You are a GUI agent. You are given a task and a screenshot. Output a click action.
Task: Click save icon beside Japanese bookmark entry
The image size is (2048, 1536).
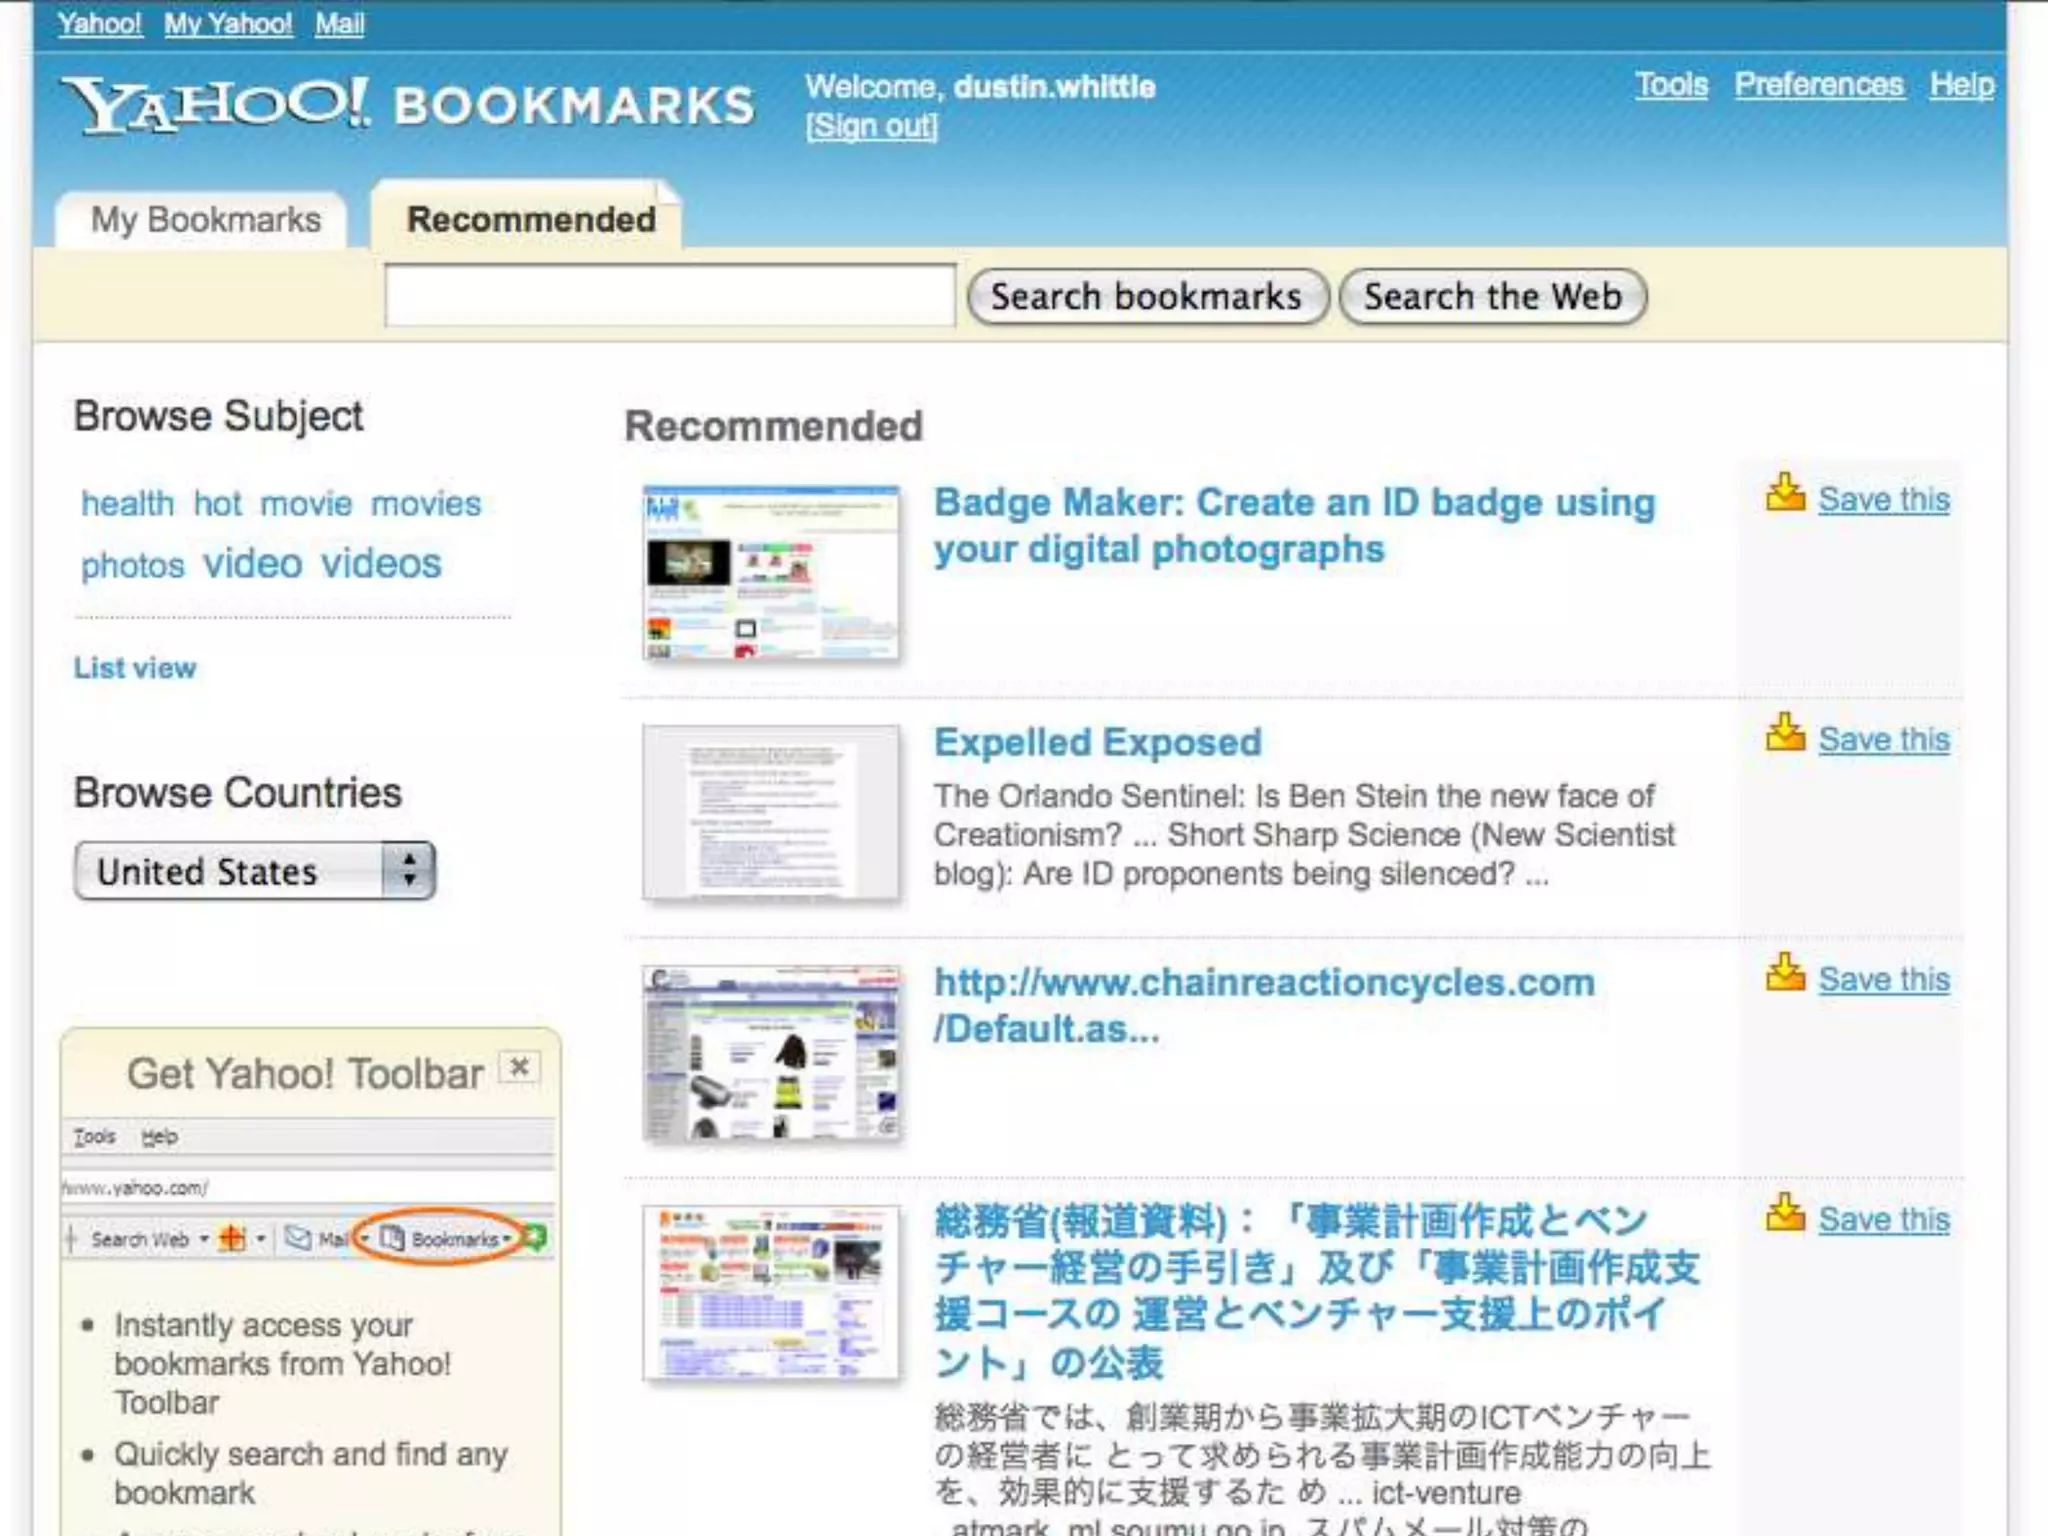[x=1785, y=1213]
